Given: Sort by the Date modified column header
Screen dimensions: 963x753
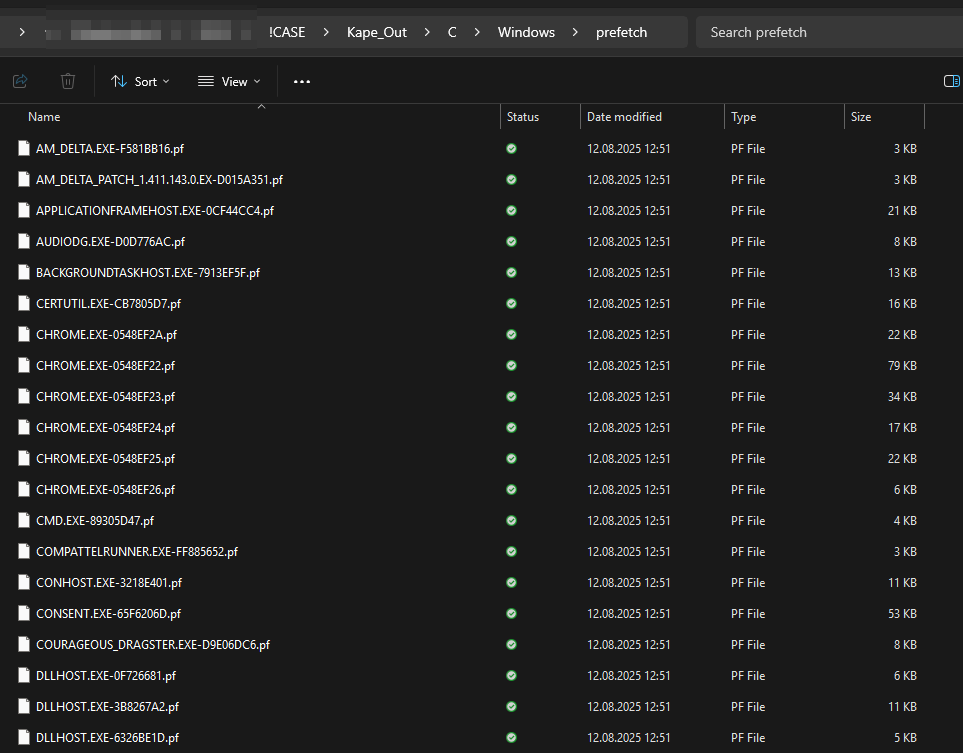Looking at the screenshot, I should (x=624, y=117).
